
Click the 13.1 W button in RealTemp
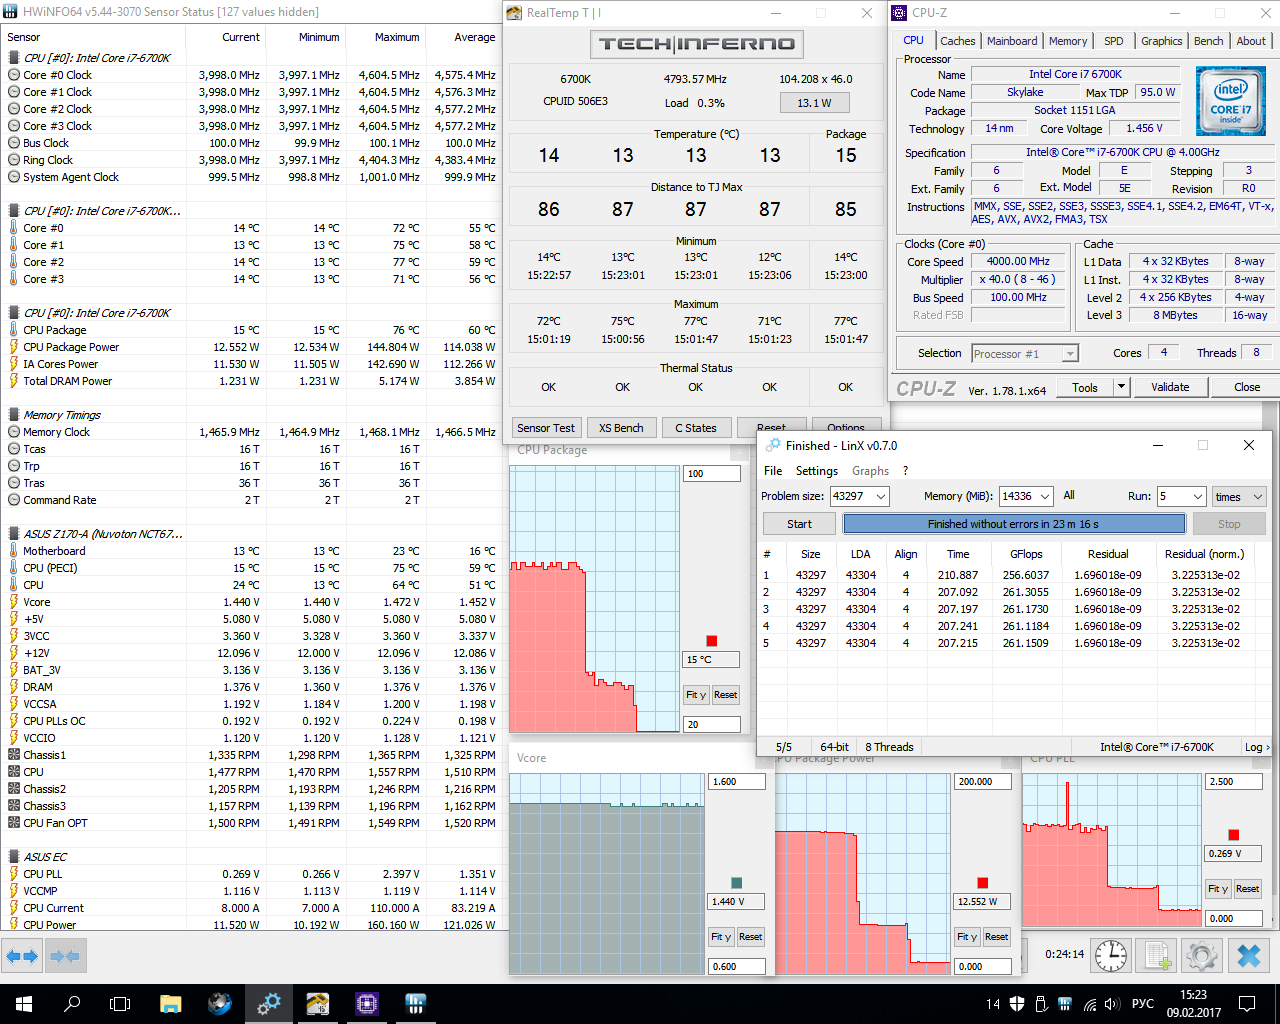814,102
